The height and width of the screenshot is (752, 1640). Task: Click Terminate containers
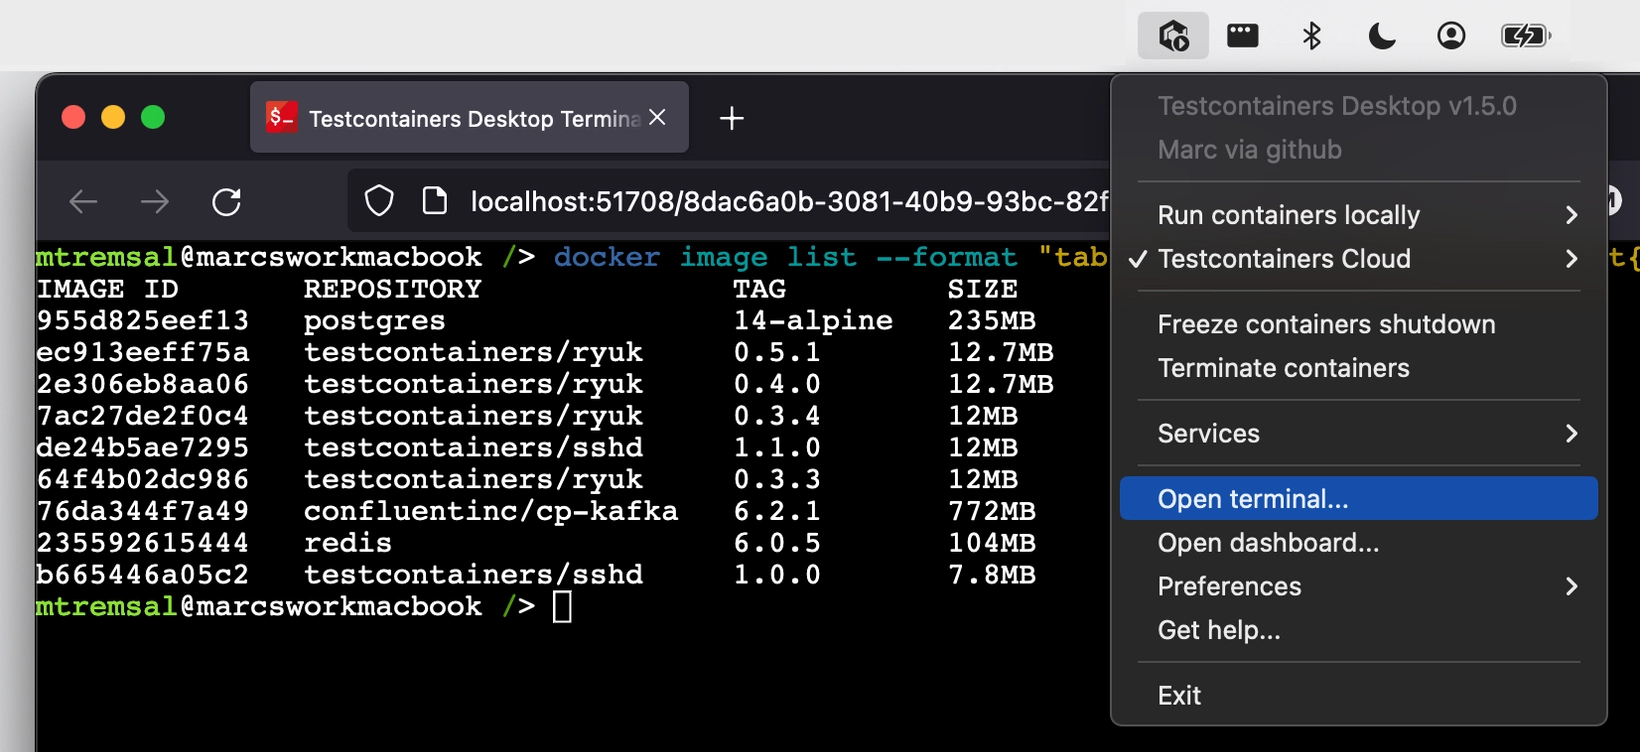(1283, 368)
